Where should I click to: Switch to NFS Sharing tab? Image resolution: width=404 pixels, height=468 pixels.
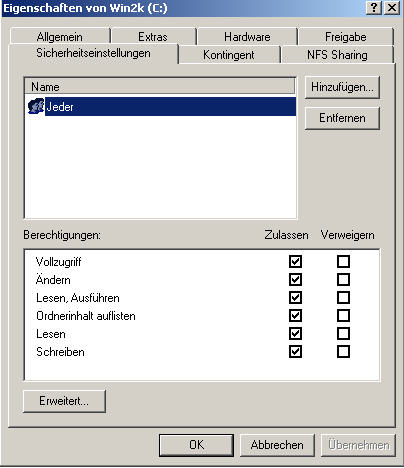tap(337, 55)
